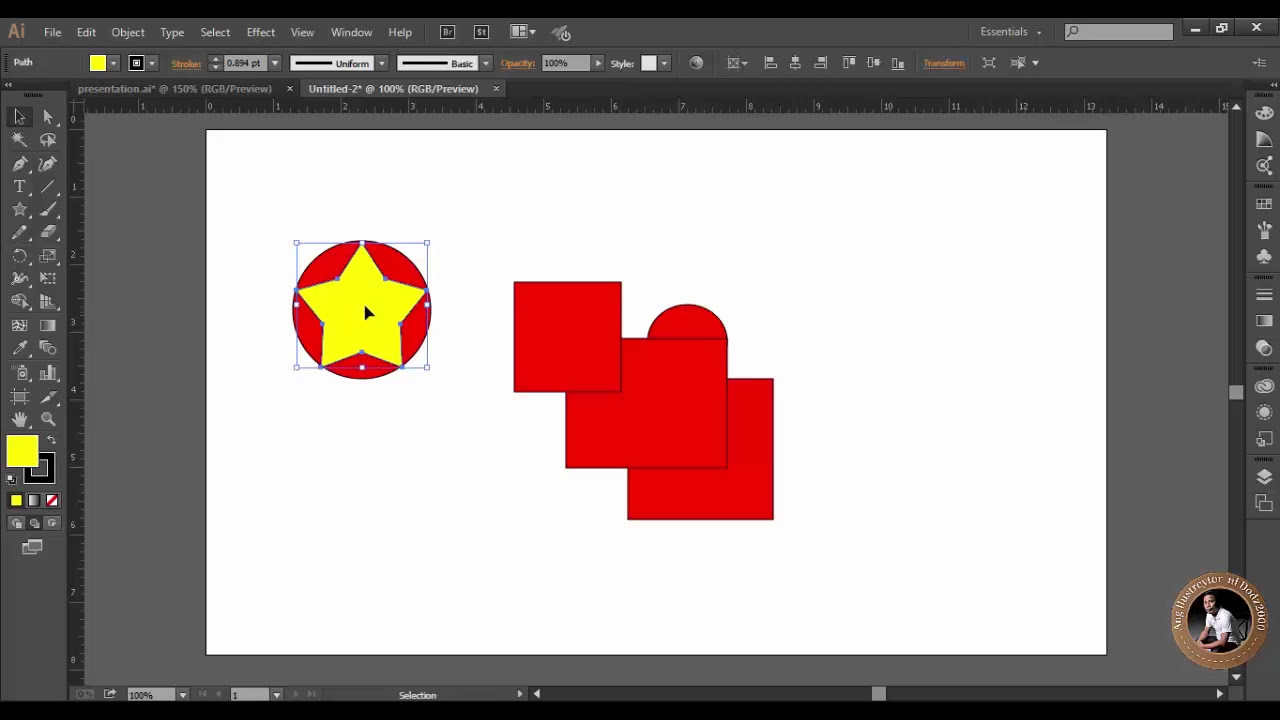This screenshot has height=720, width=1280.
Task: Open the Stroke color dropdown arrow
Action: [151, 63]
